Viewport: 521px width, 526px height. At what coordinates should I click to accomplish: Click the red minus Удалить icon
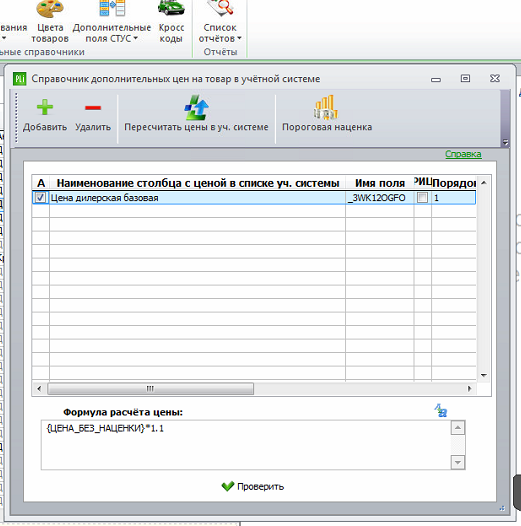(93, 108)
